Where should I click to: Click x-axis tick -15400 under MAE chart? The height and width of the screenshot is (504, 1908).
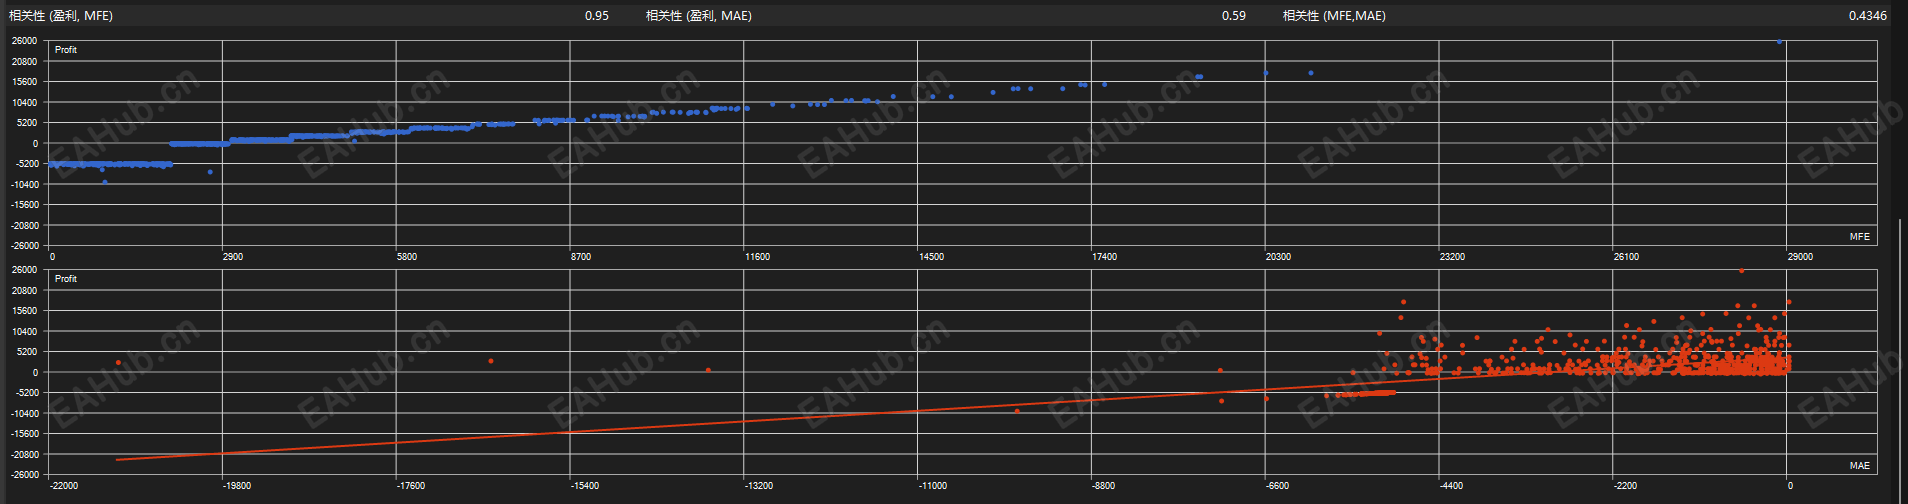click(585, 486)
